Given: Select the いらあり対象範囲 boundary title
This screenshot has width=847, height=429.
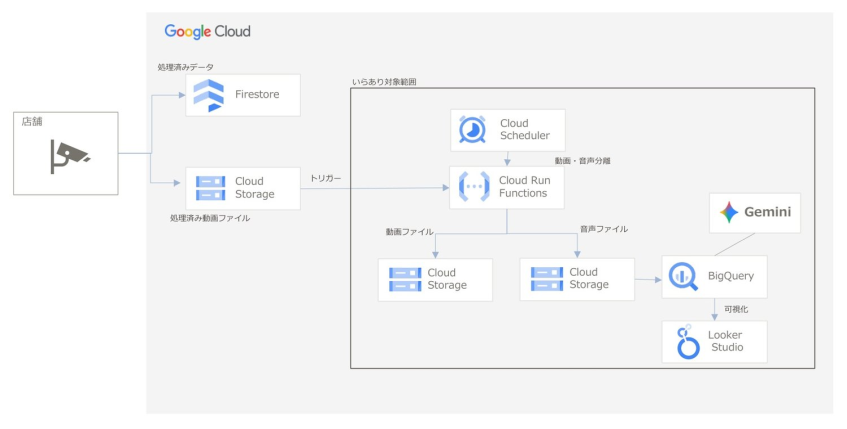Looking at the screenshot, I should [385, 81].
